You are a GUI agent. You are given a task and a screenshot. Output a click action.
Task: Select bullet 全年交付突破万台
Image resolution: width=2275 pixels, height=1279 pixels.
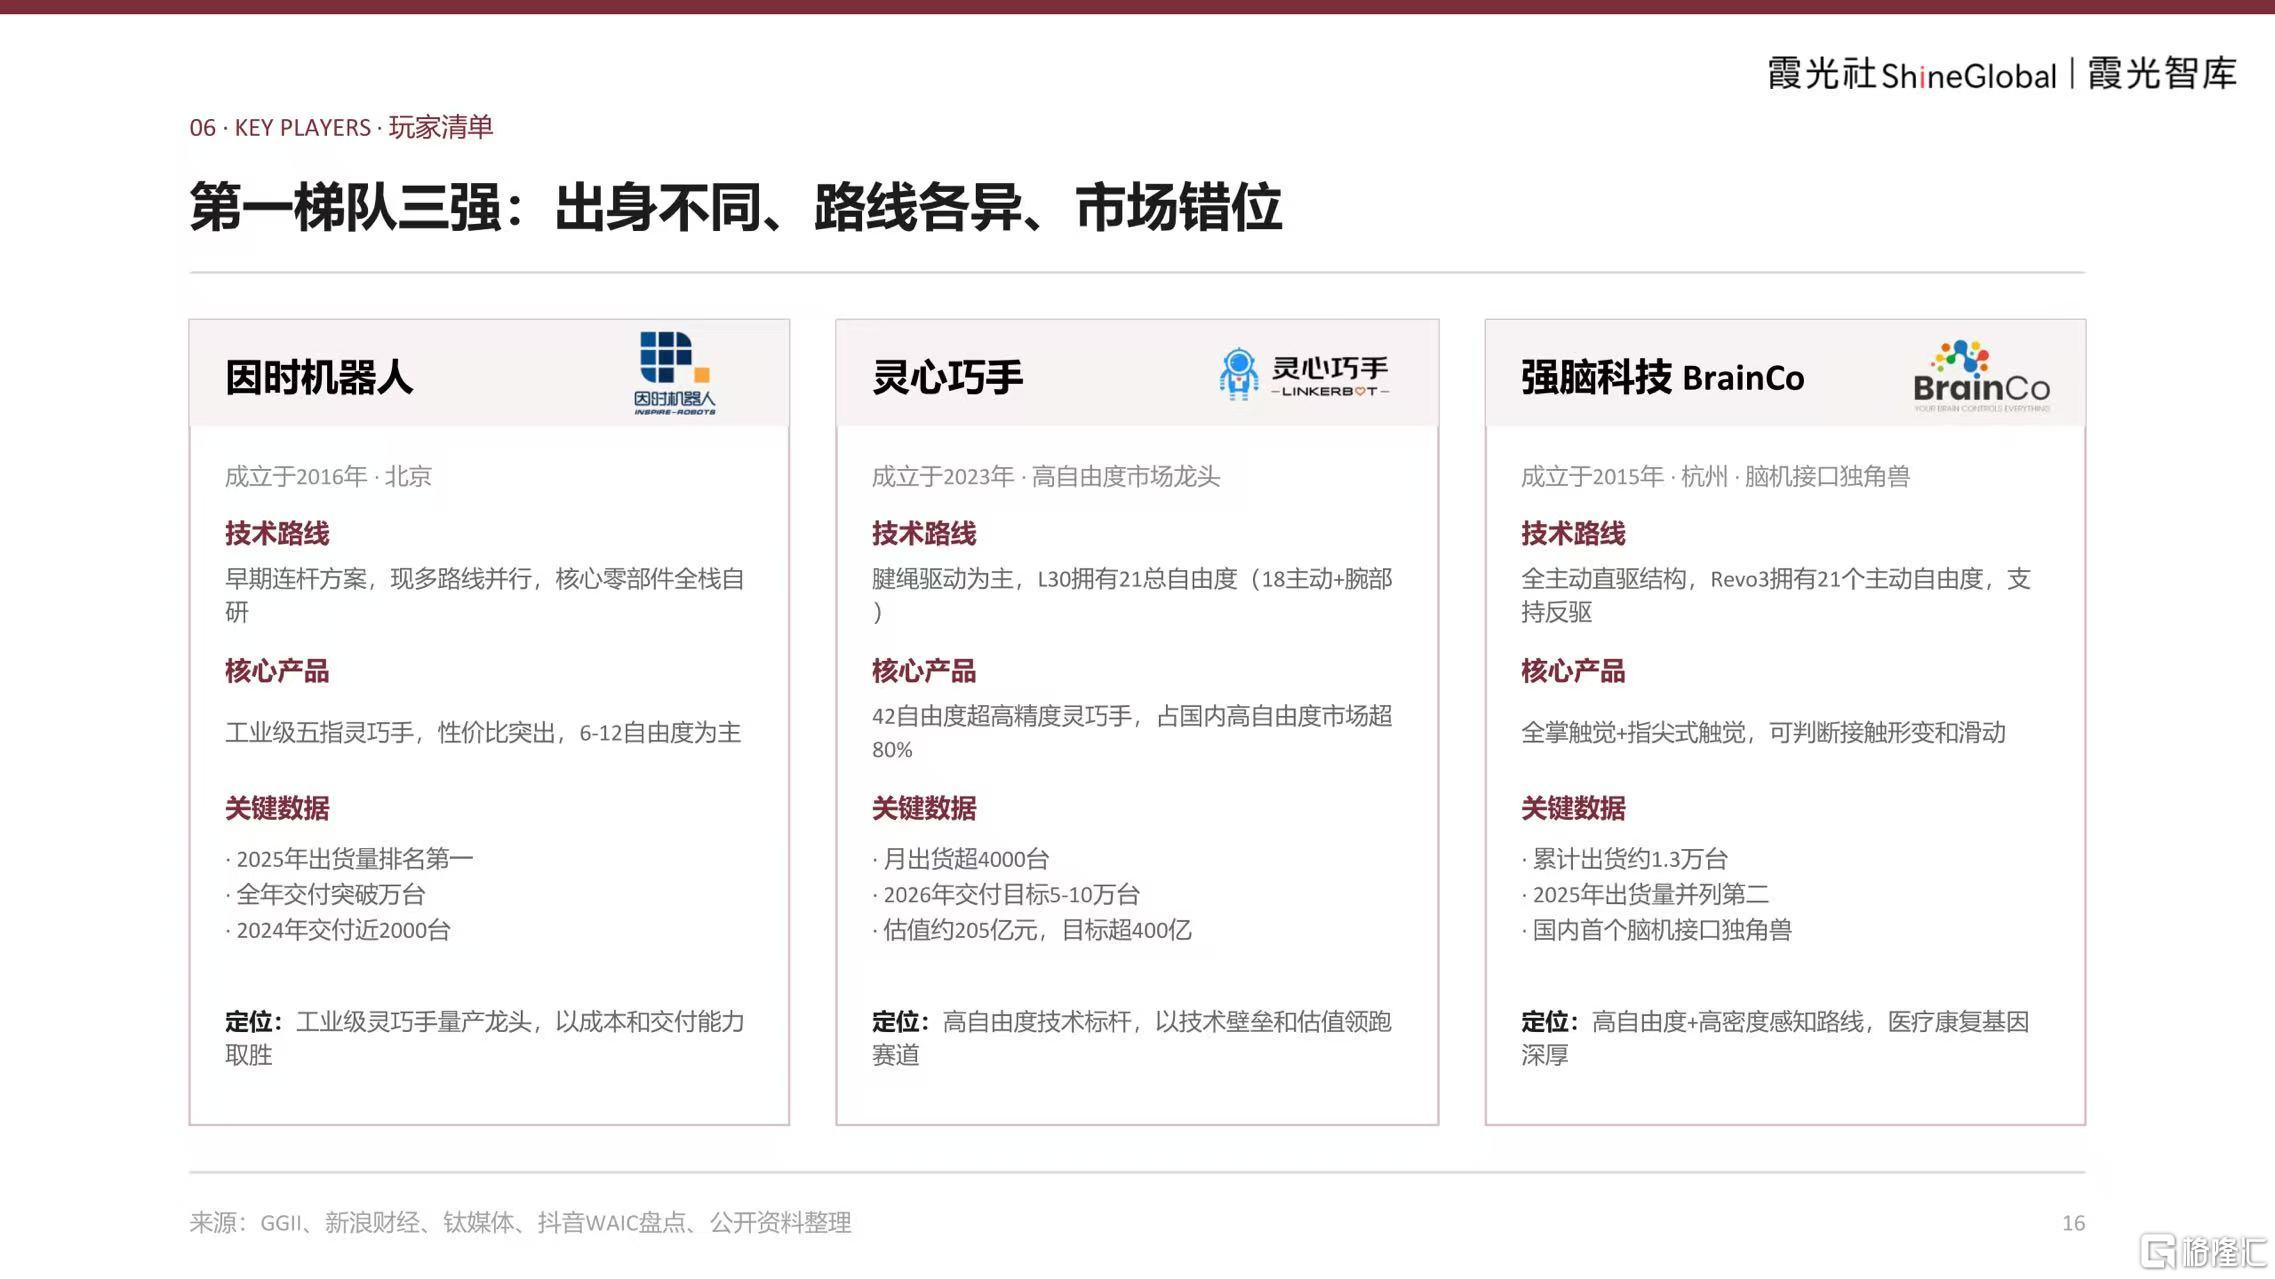[x=326, y=894]
